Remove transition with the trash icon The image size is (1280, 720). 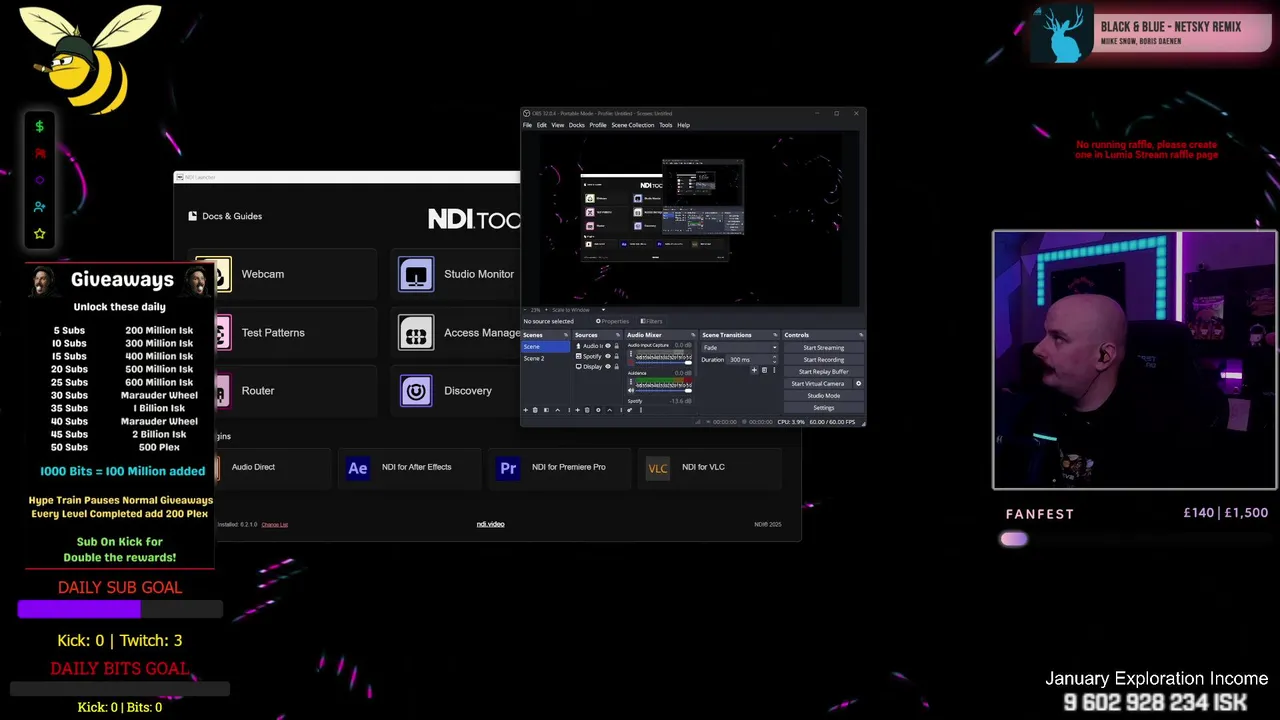764,370
